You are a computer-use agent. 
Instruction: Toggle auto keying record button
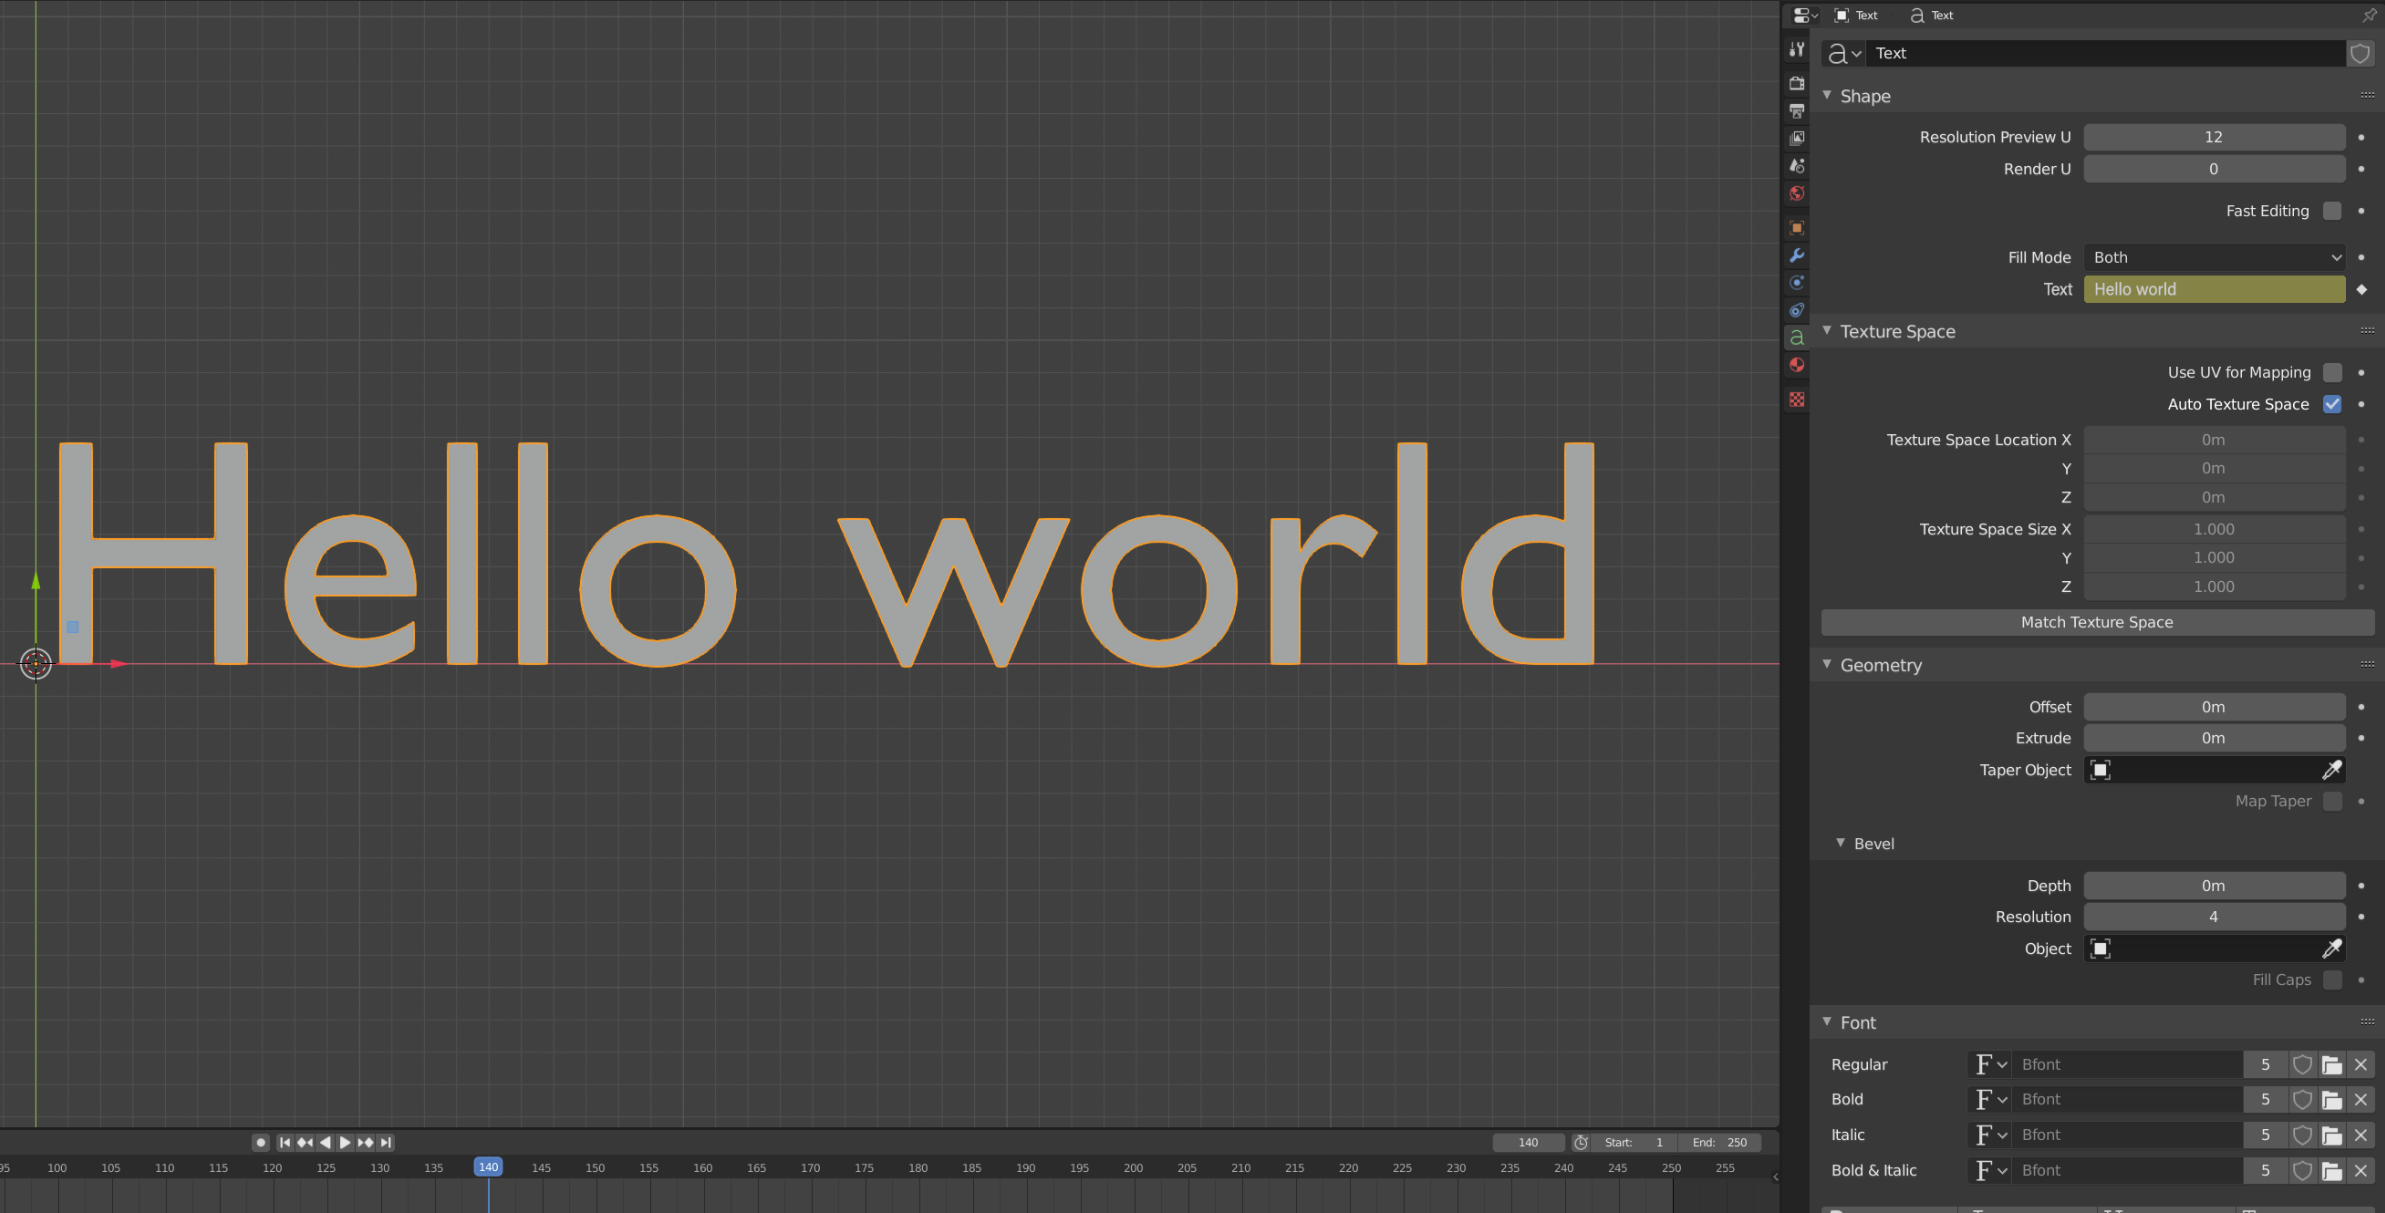click(261, 1142)
